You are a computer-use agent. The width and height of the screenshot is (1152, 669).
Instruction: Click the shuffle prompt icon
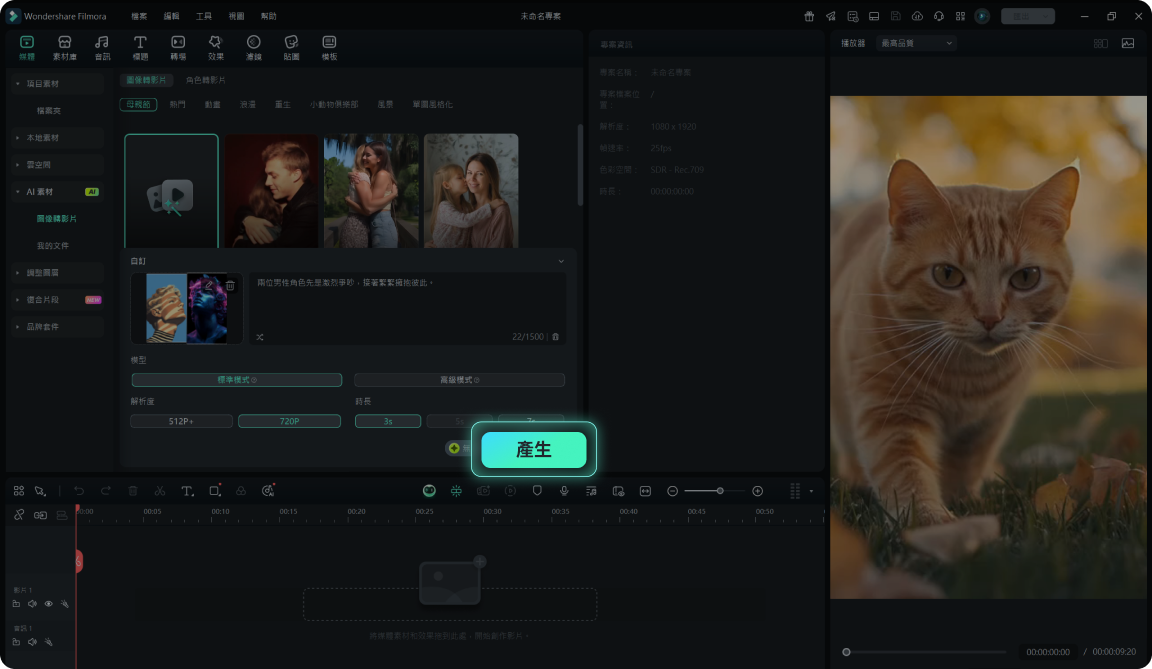pos(260,337)
